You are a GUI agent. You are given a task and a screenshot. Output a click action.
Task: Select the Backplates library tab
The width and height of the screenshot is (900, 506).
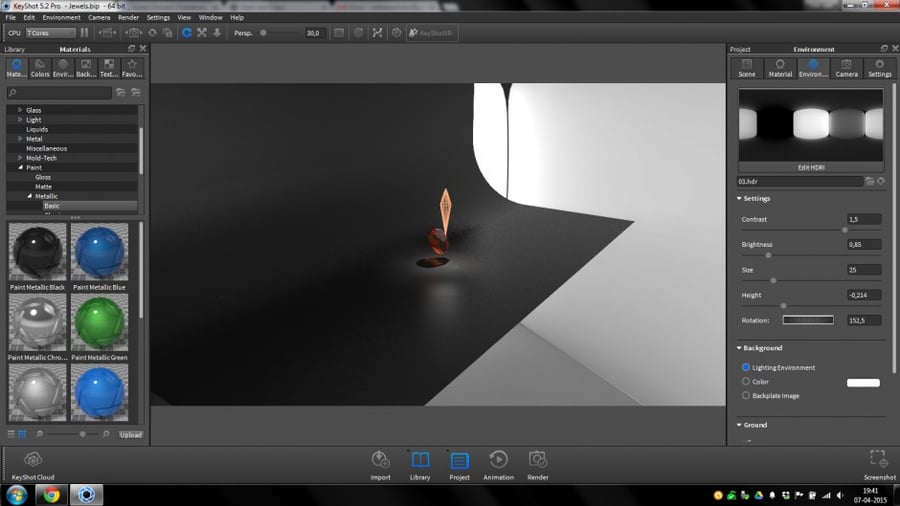coord(86,68)
